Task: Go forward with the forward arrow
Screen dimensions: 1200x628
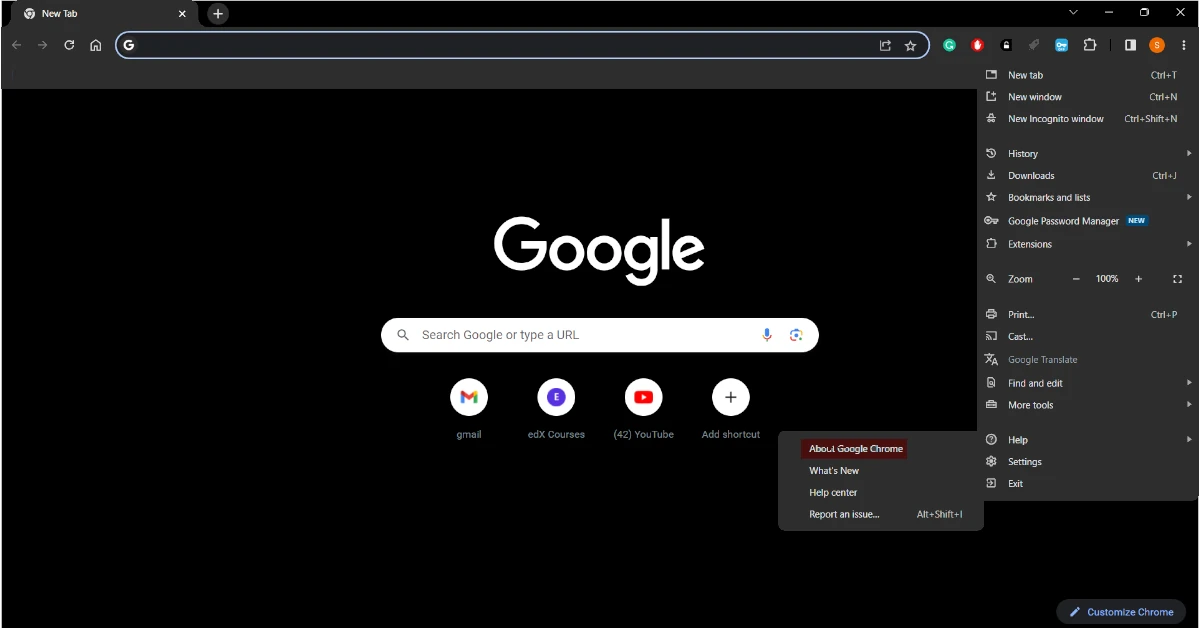Action: click(42, 45)
